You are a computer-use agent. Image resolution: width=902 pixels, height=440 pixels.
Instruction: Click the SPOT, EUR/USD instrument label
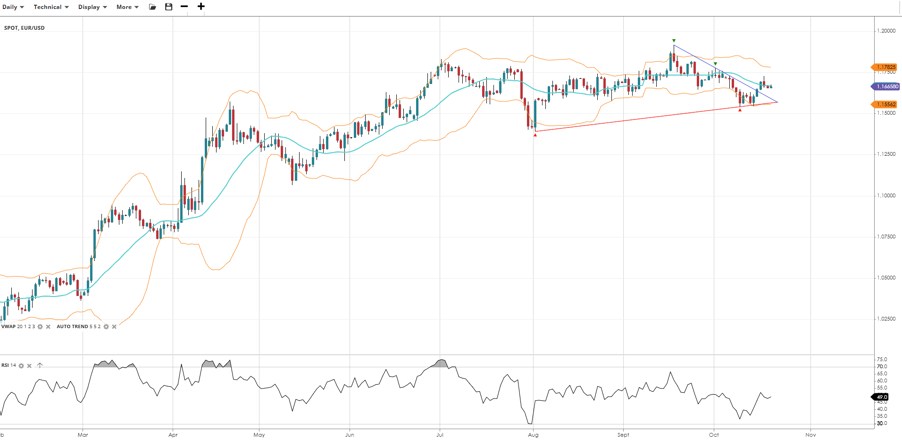(x=24, y=28)
